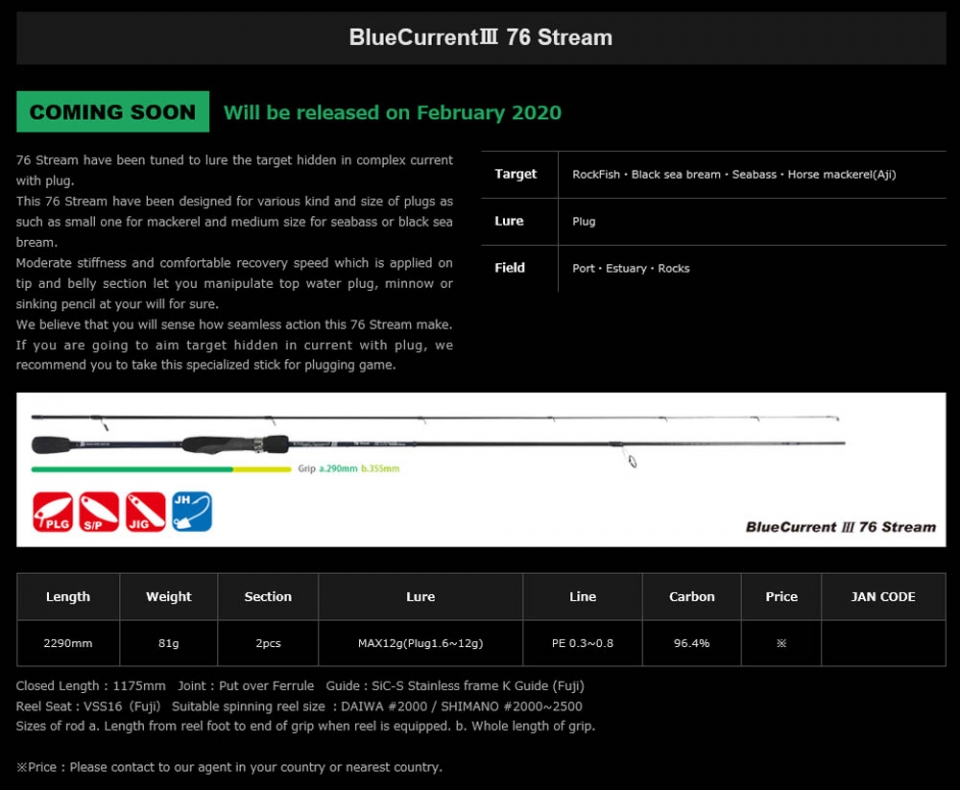Click the '2290mm' length cell
Viewport: 960px width, 790px height.
click(68, 643)
